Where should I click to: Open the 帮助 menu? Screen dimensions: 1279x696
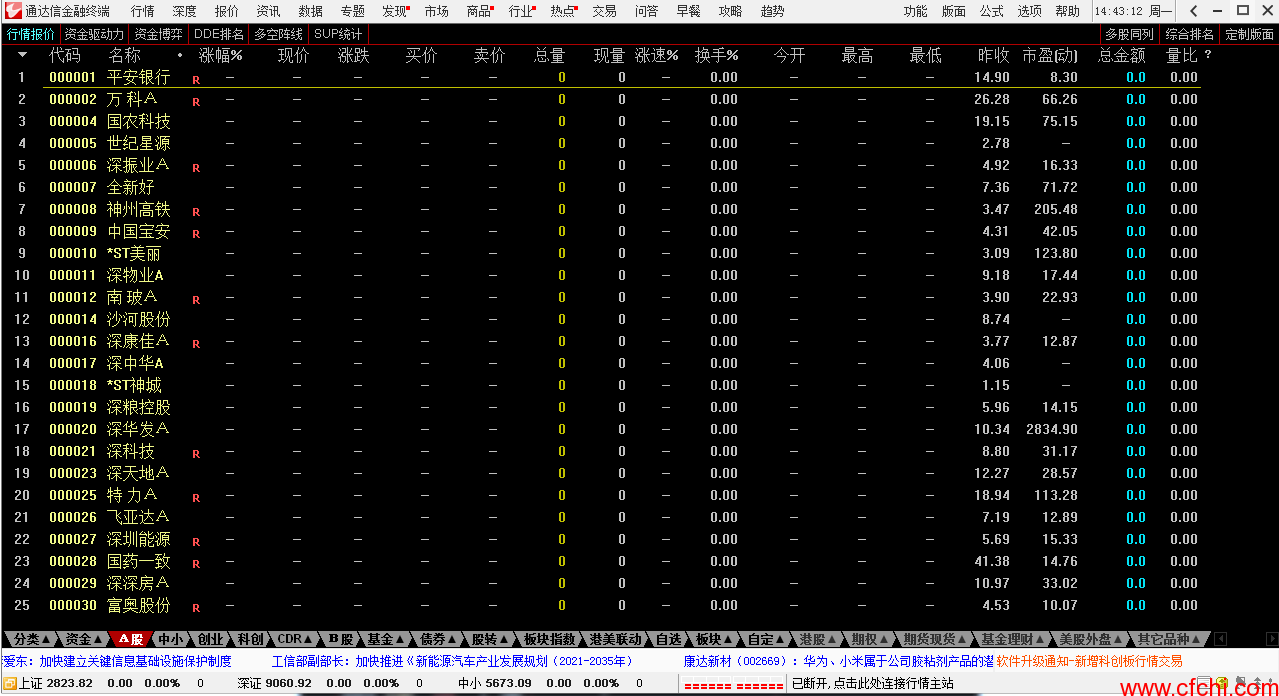1067,11
